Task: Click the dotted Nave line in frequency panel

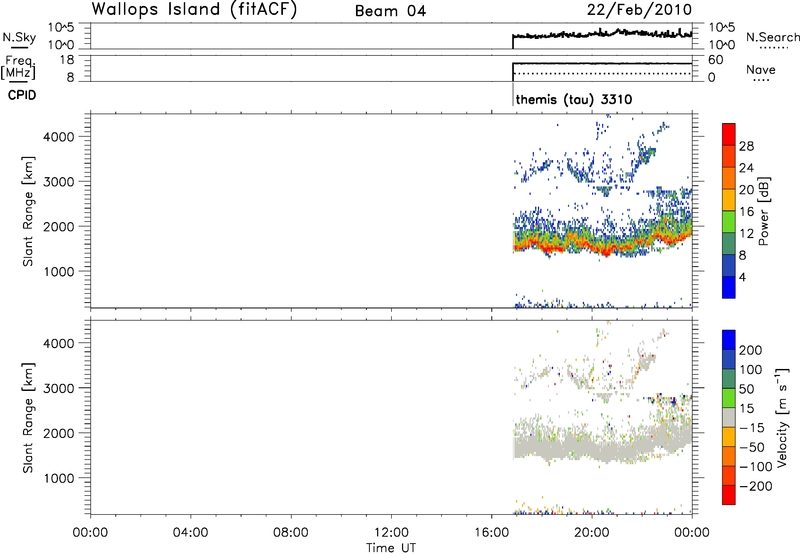Action: [602, 73]
